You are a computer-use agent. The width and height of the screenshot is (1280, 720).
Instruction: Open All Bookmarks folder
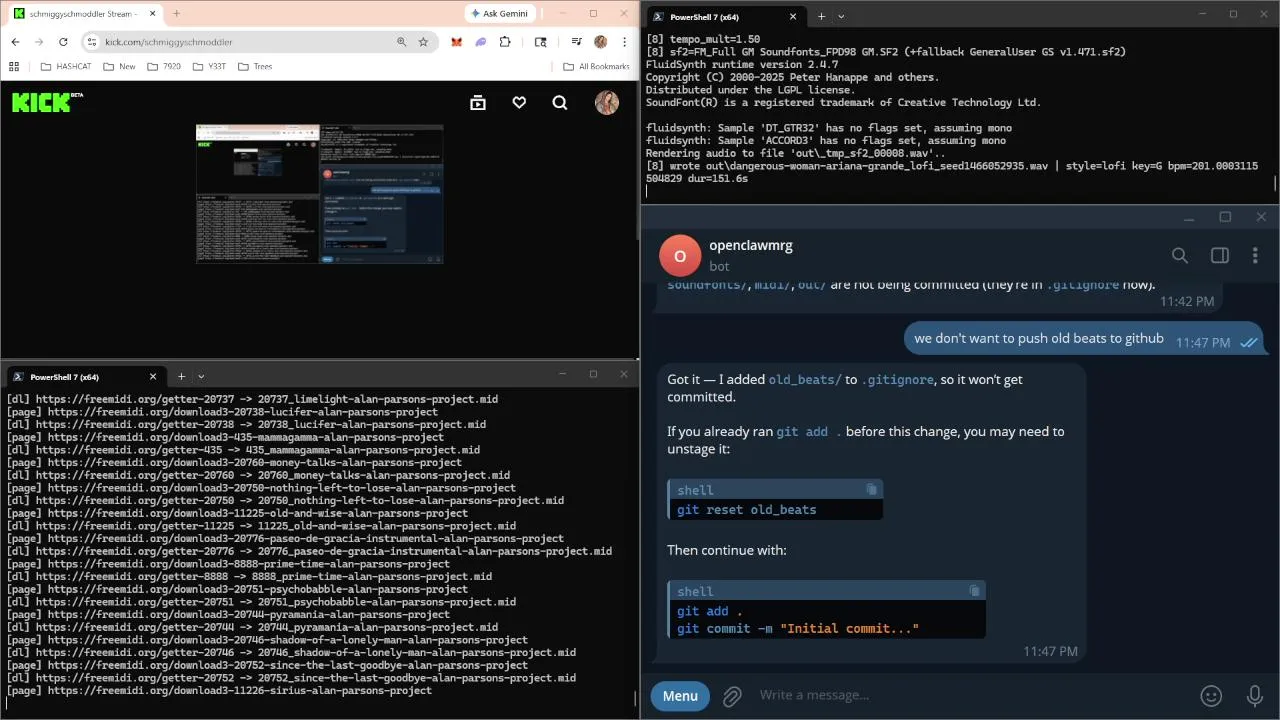click(595, 66)
